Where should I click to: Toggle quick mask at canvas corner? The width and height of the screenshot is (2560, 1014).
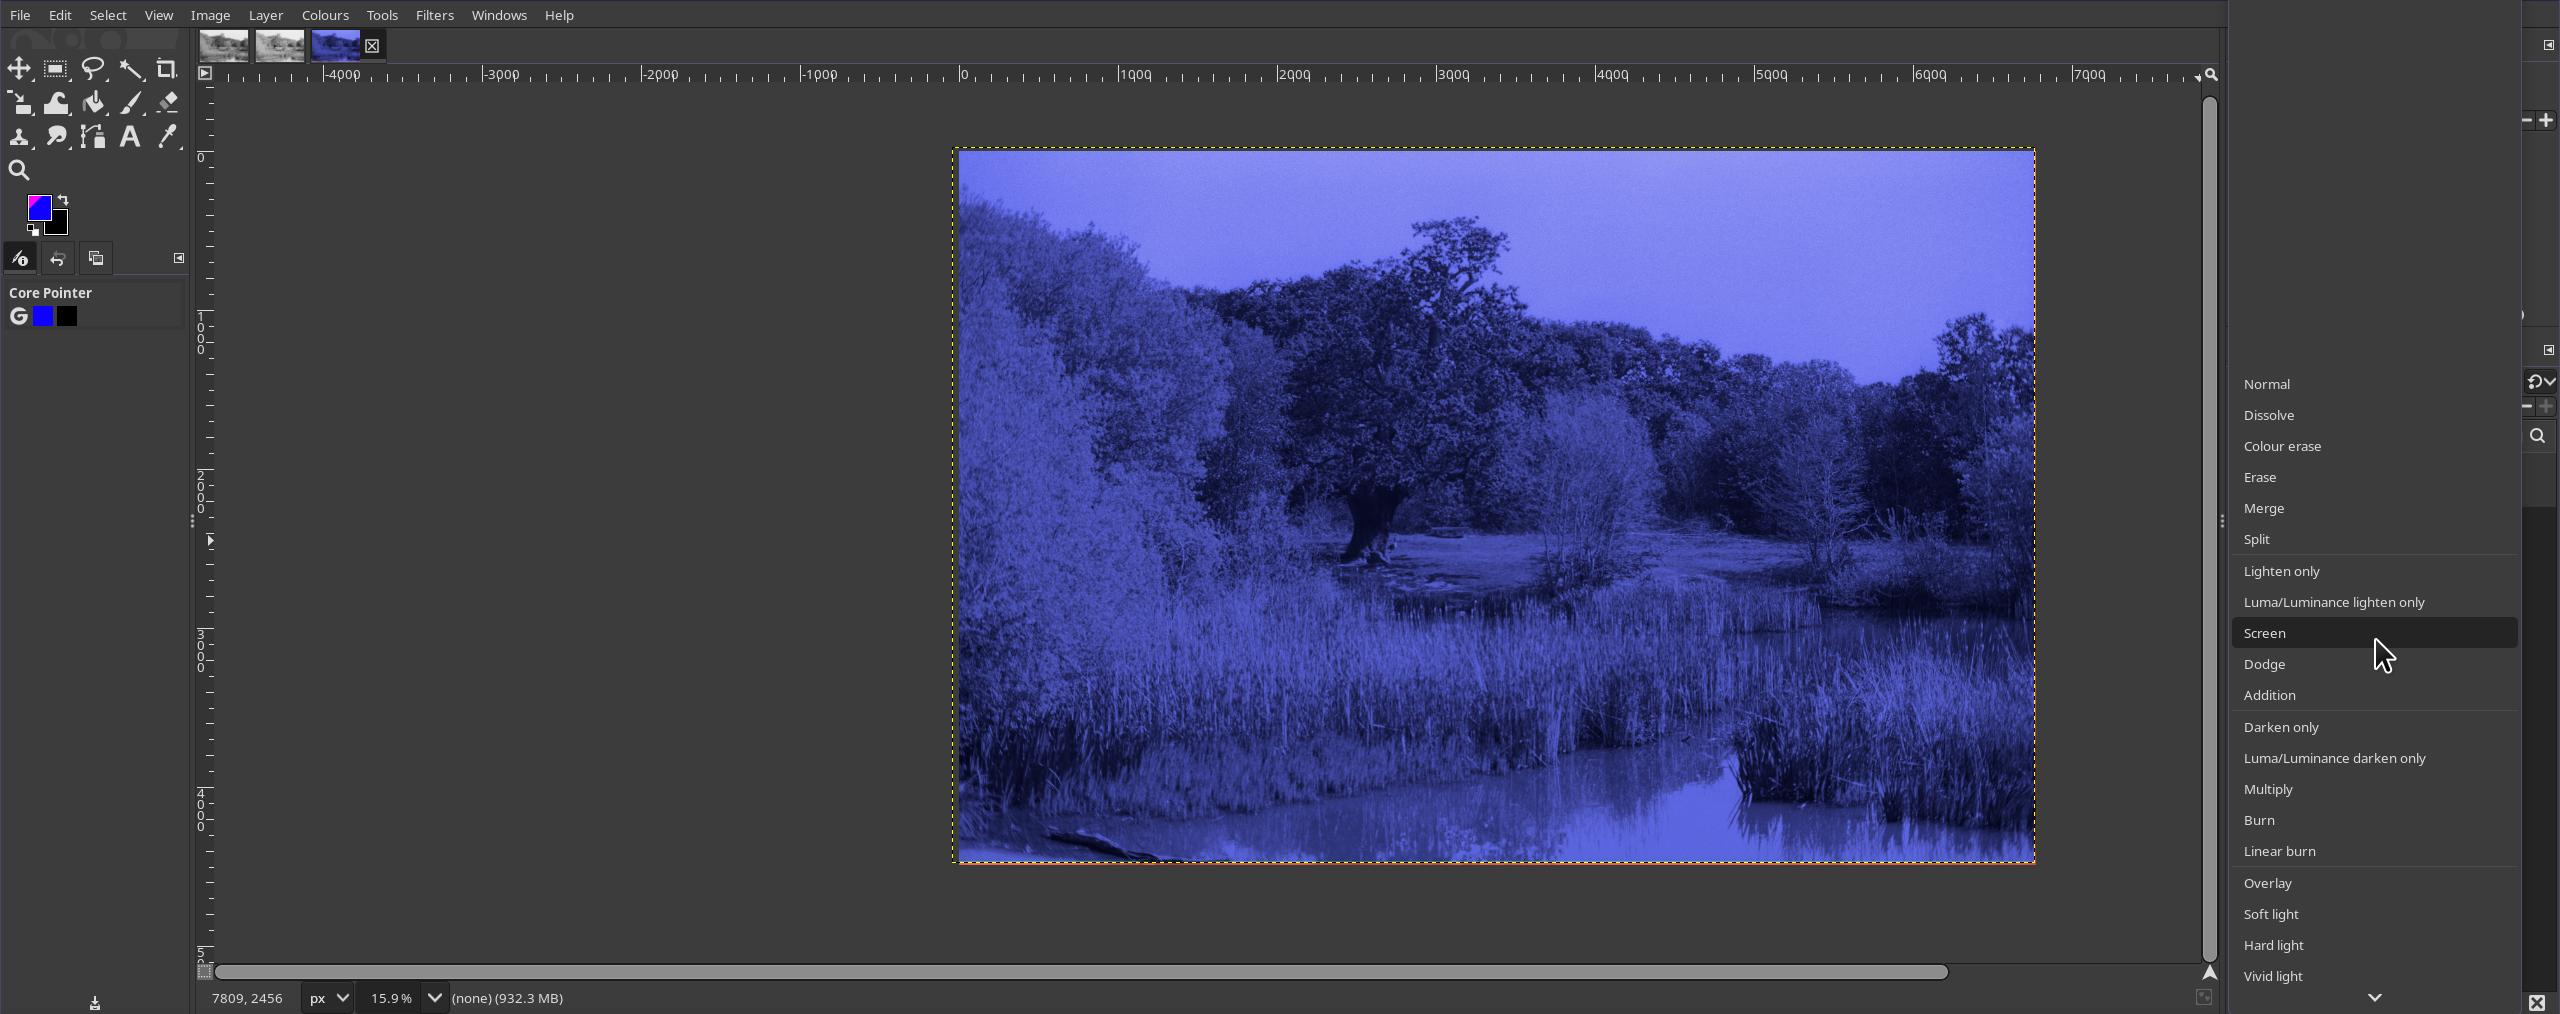204,972
